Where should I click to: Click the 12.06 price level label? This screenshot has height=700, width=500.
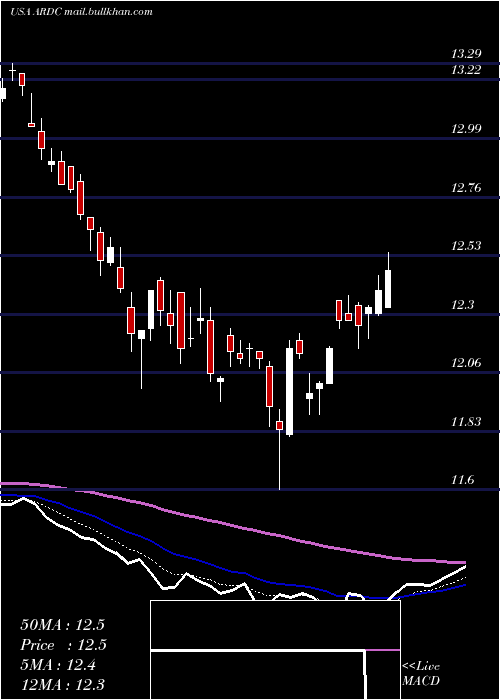click(x=466, y=363)
